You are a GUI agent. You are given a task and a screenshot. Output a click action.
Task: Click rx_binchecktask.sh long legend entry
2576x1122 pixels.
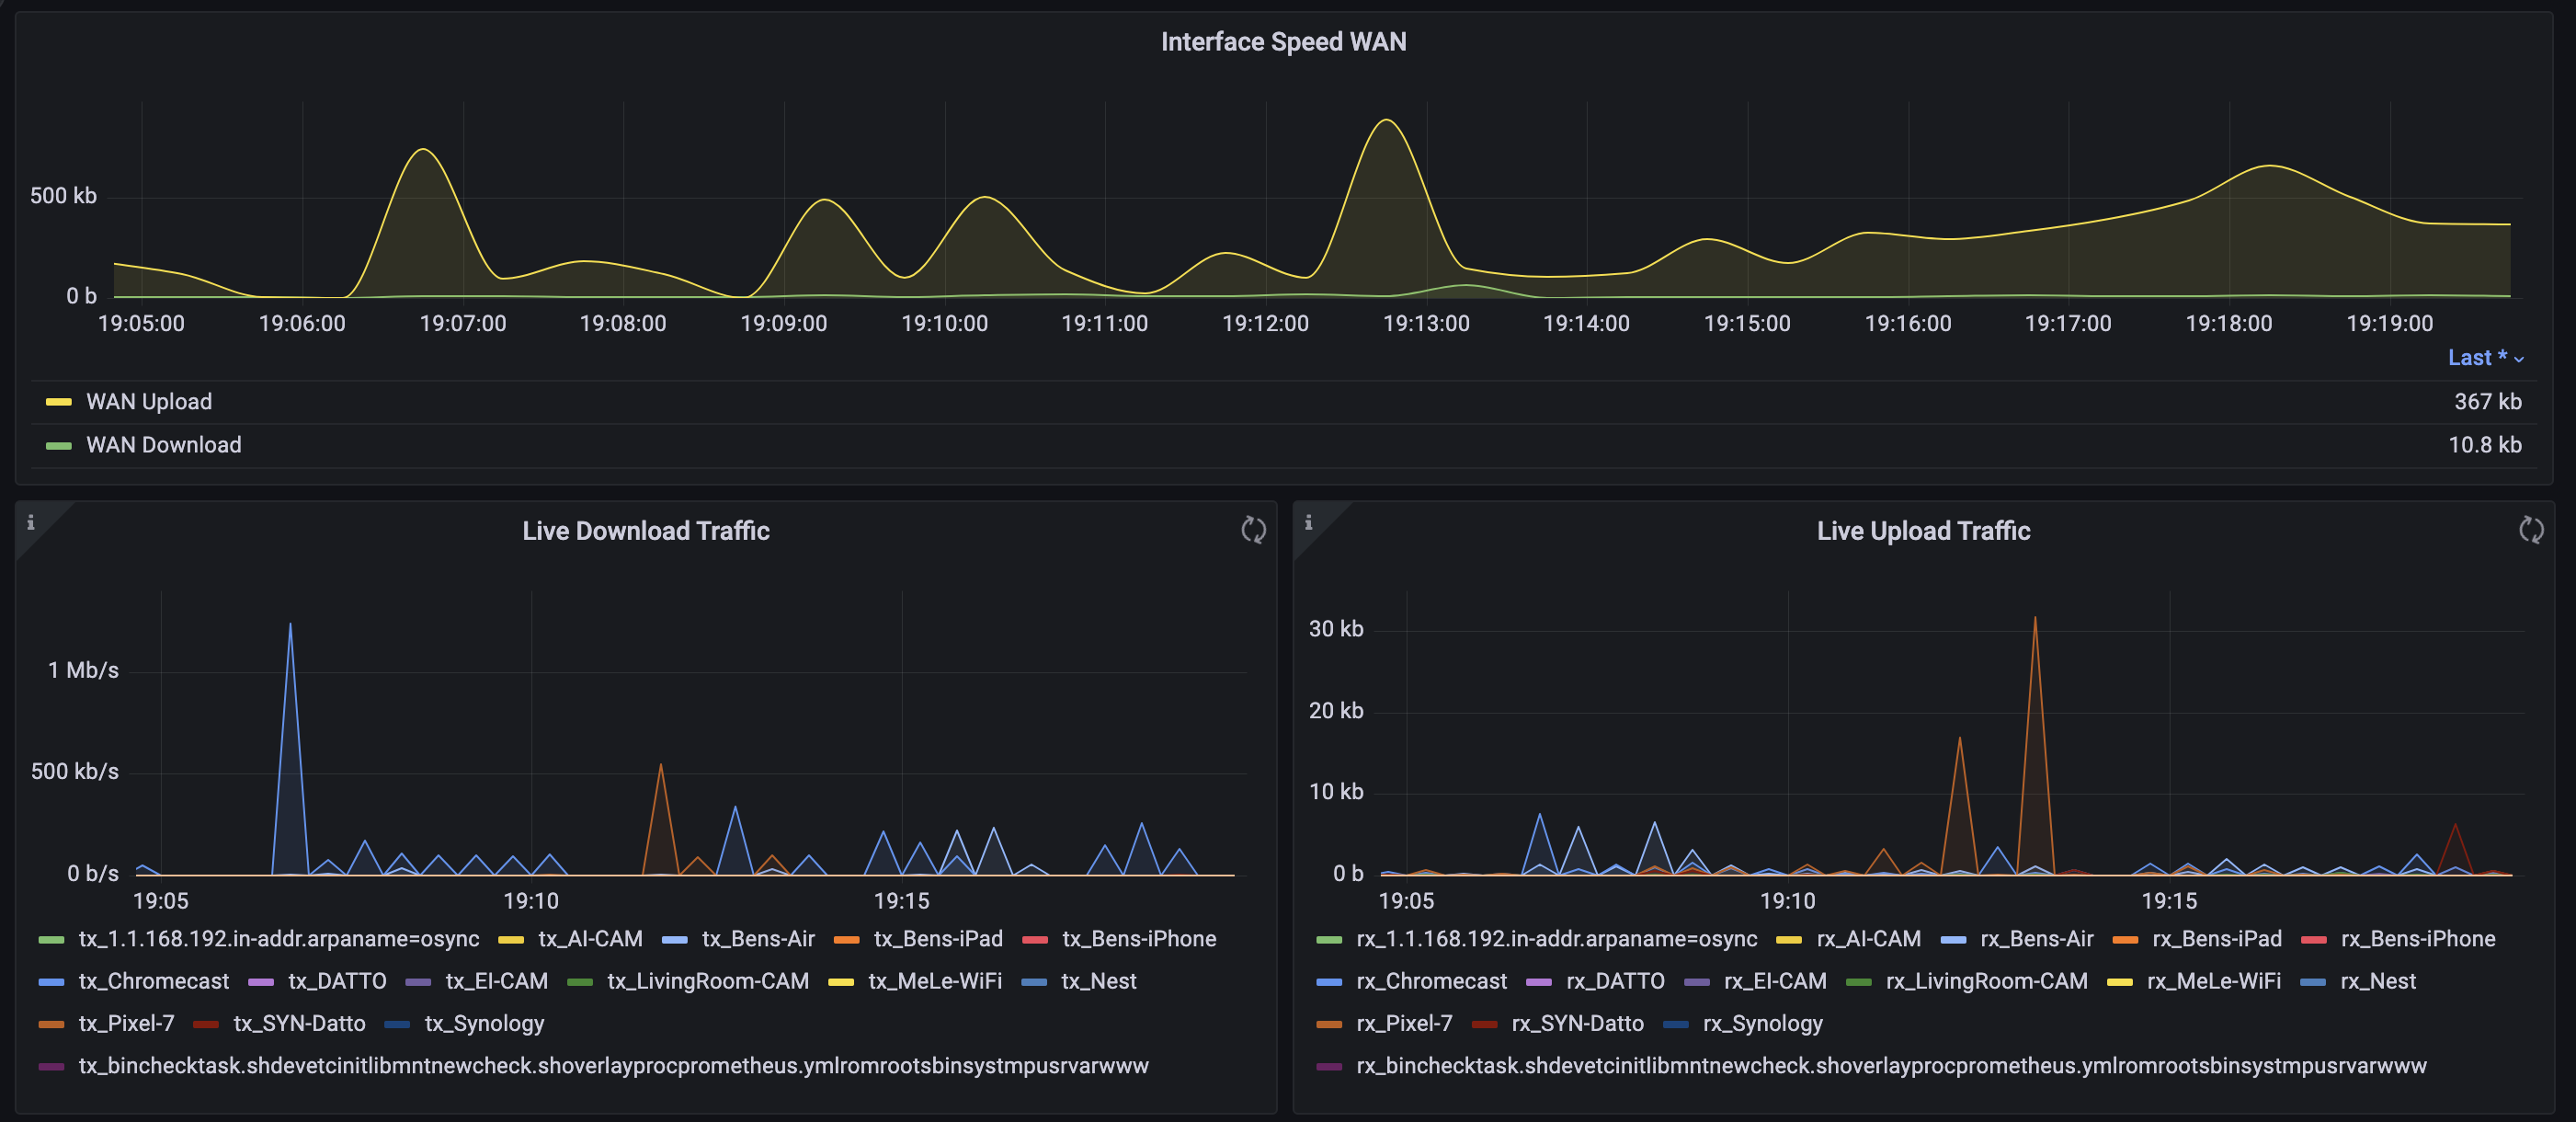click(1891, 1066)
